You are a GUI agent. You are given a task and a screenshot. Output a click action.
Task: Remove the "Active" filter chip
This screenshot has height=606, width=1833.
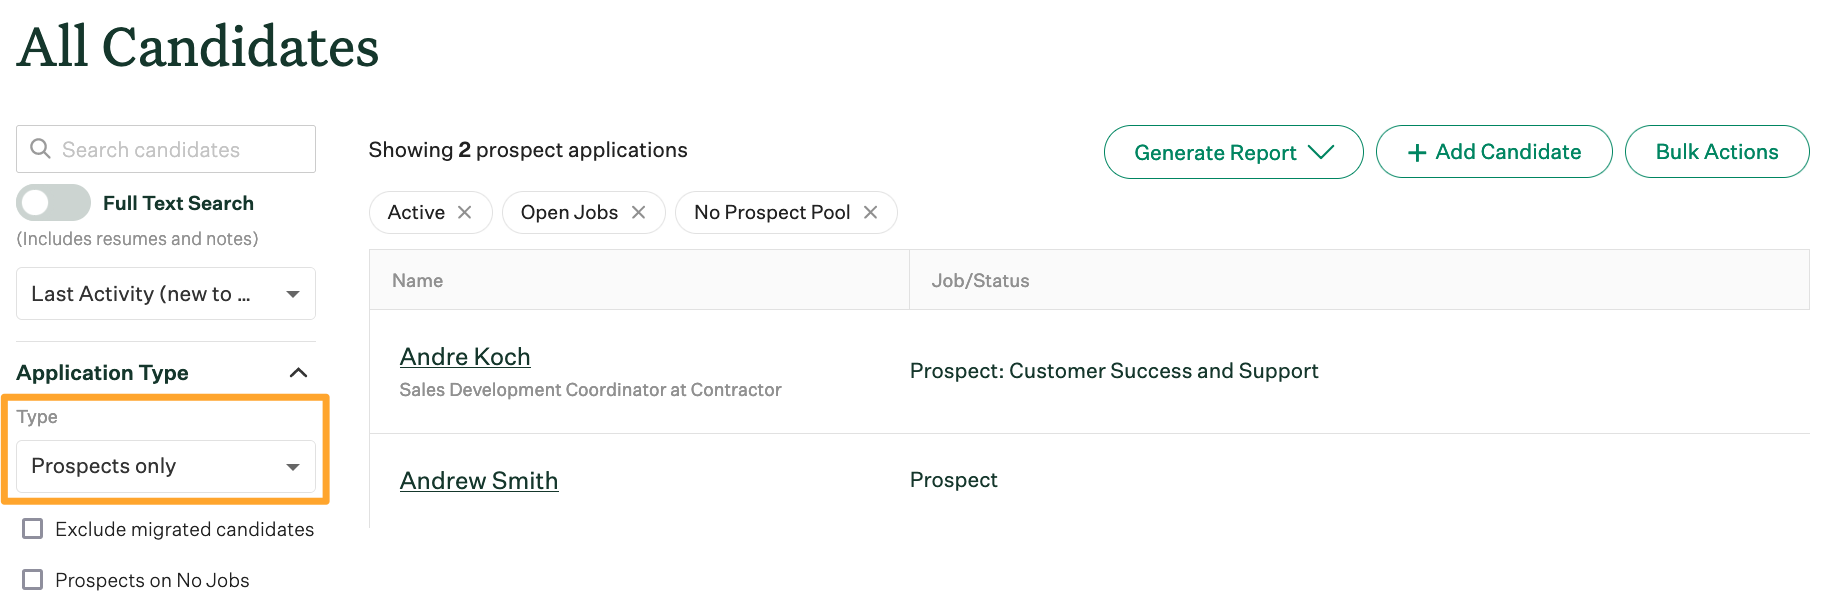point(465,212)
